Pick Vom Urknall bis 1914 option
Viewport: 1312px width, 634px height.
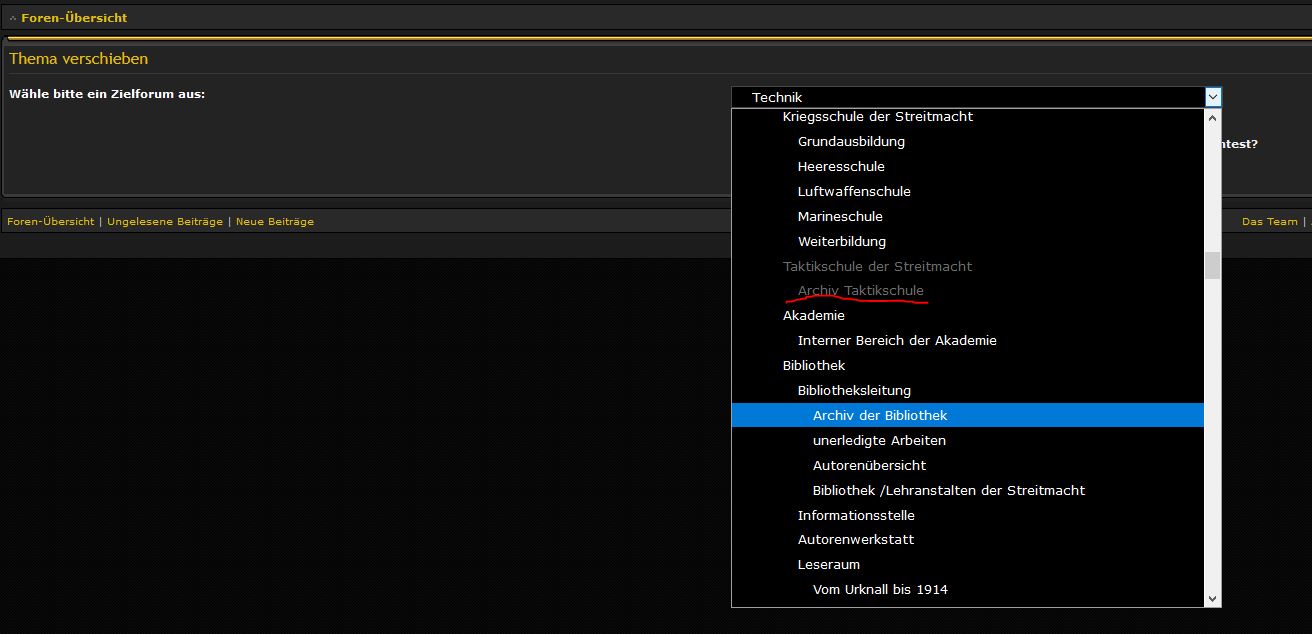coord(880,590)
